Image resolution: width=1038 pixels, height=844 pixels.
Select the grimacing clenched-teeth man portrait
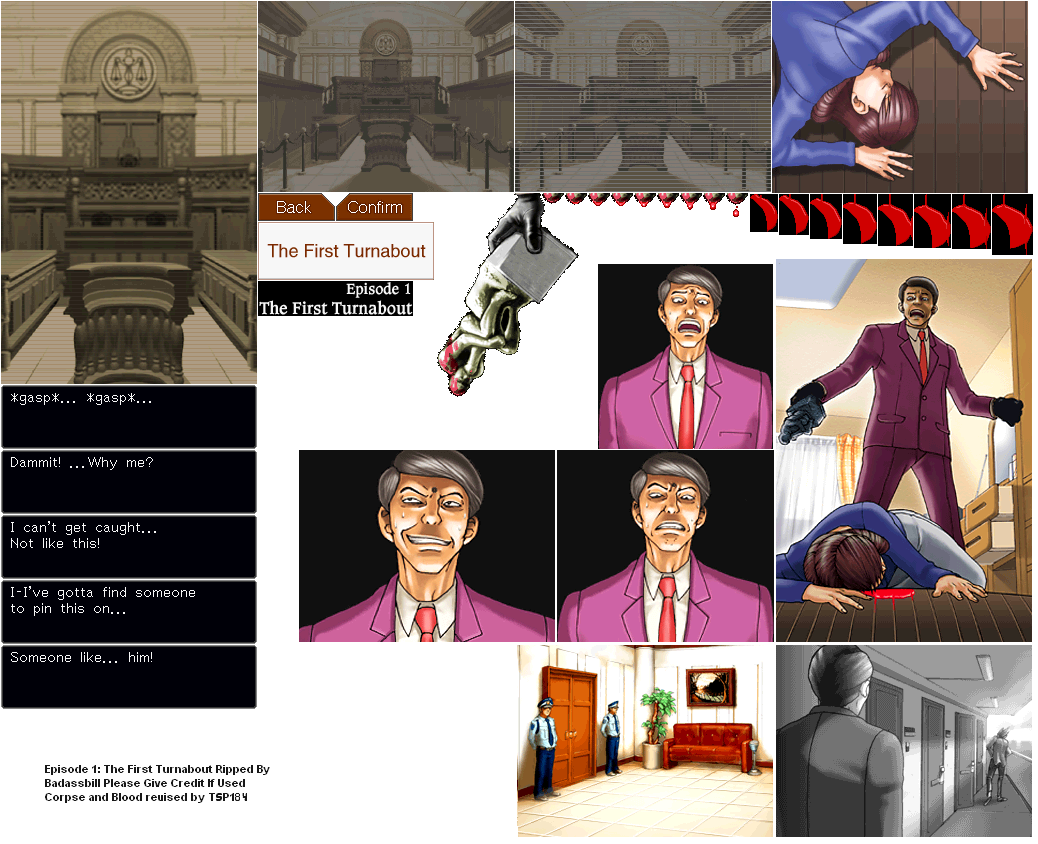665,546
